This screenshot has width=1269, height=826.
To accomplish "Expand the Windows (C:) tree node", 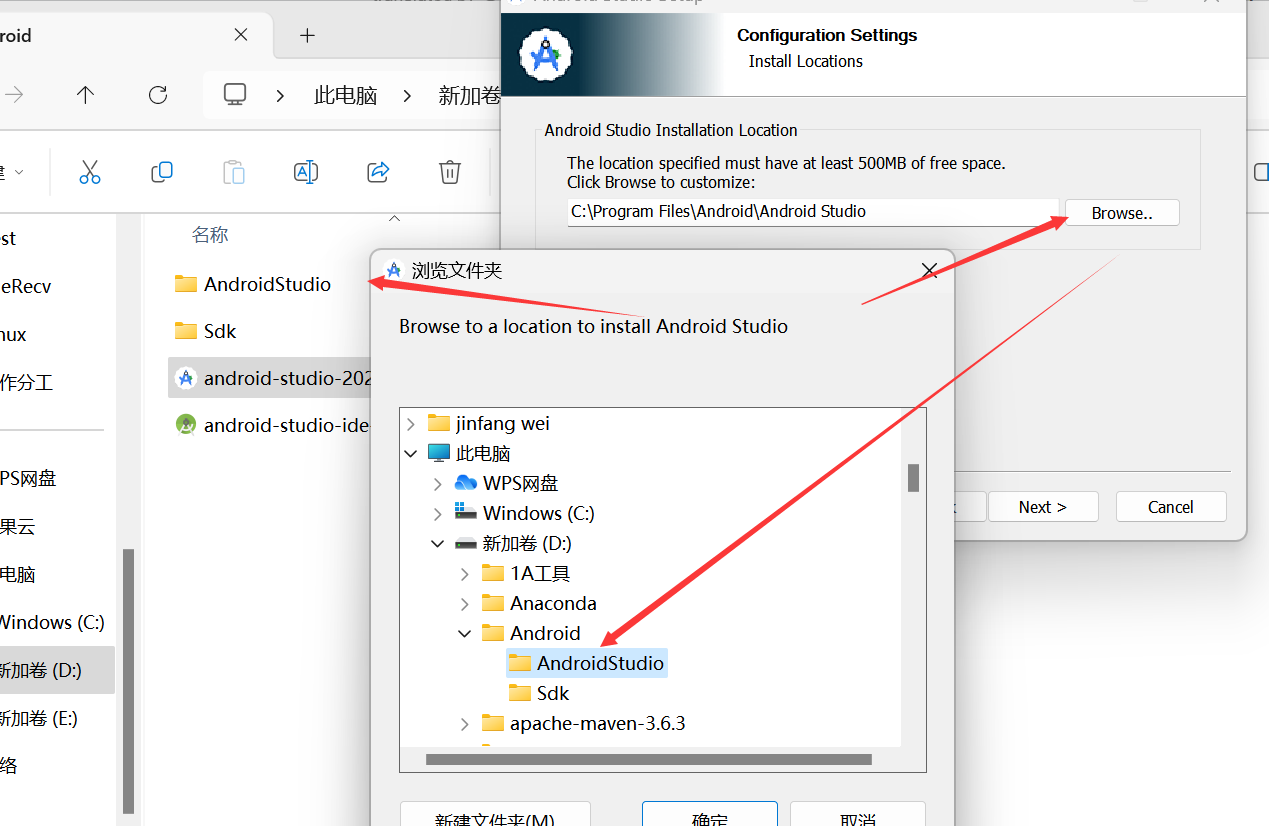I will [x=438, y=514].
